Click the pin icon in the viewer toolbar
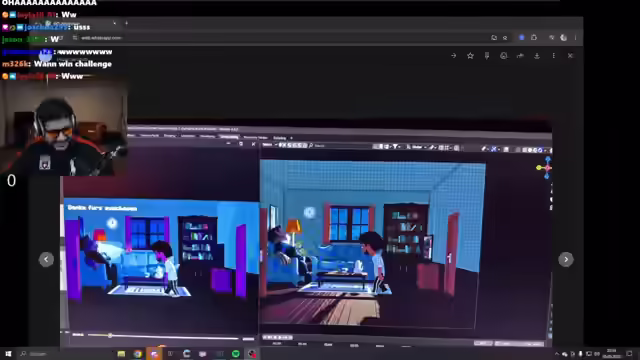The image size is (640, 360). [x=487, y=56]
